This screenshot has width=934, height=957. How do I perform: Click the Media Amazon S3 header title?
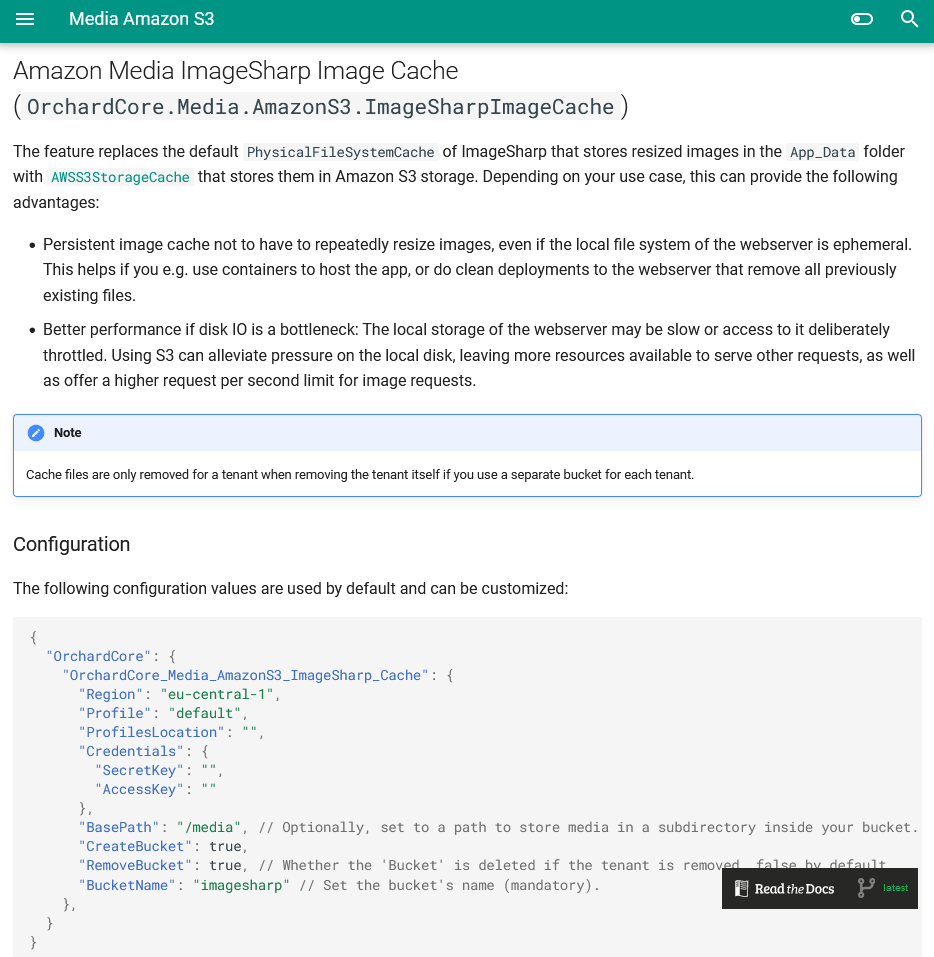(141, 19)
